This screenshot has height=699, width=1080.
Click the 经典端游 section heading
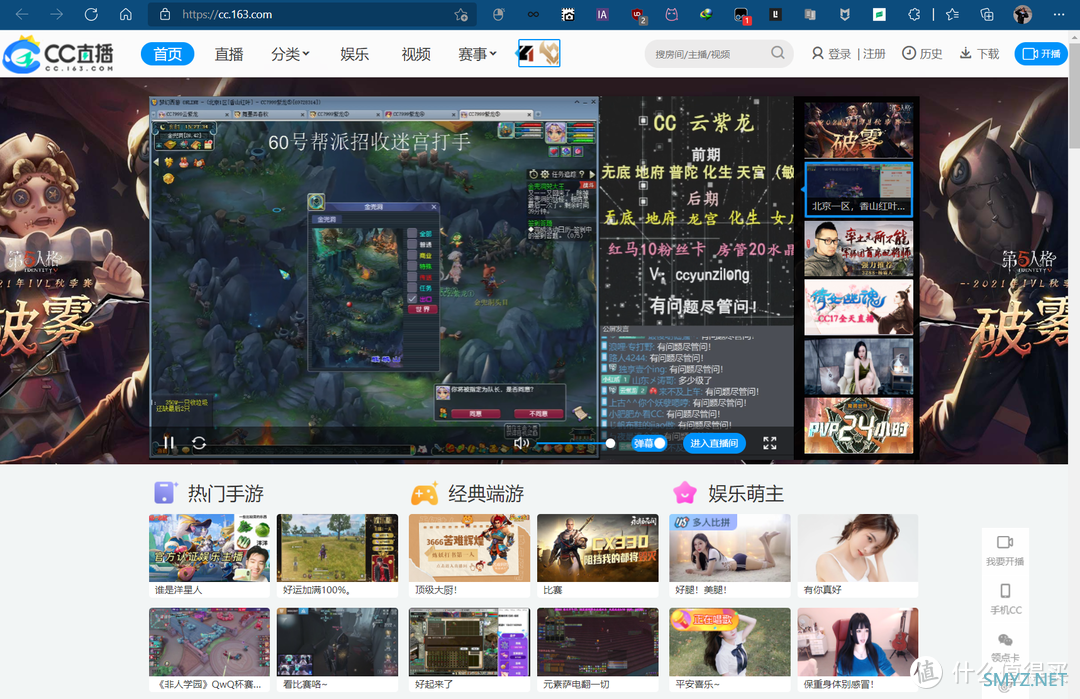(x=486, y=494)
